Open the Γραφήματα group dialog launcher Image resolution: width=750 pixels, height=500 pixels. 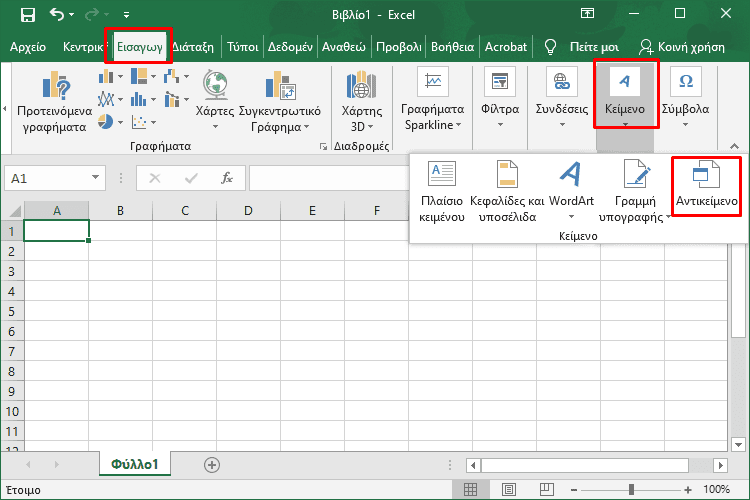click(x=323, y=146)
